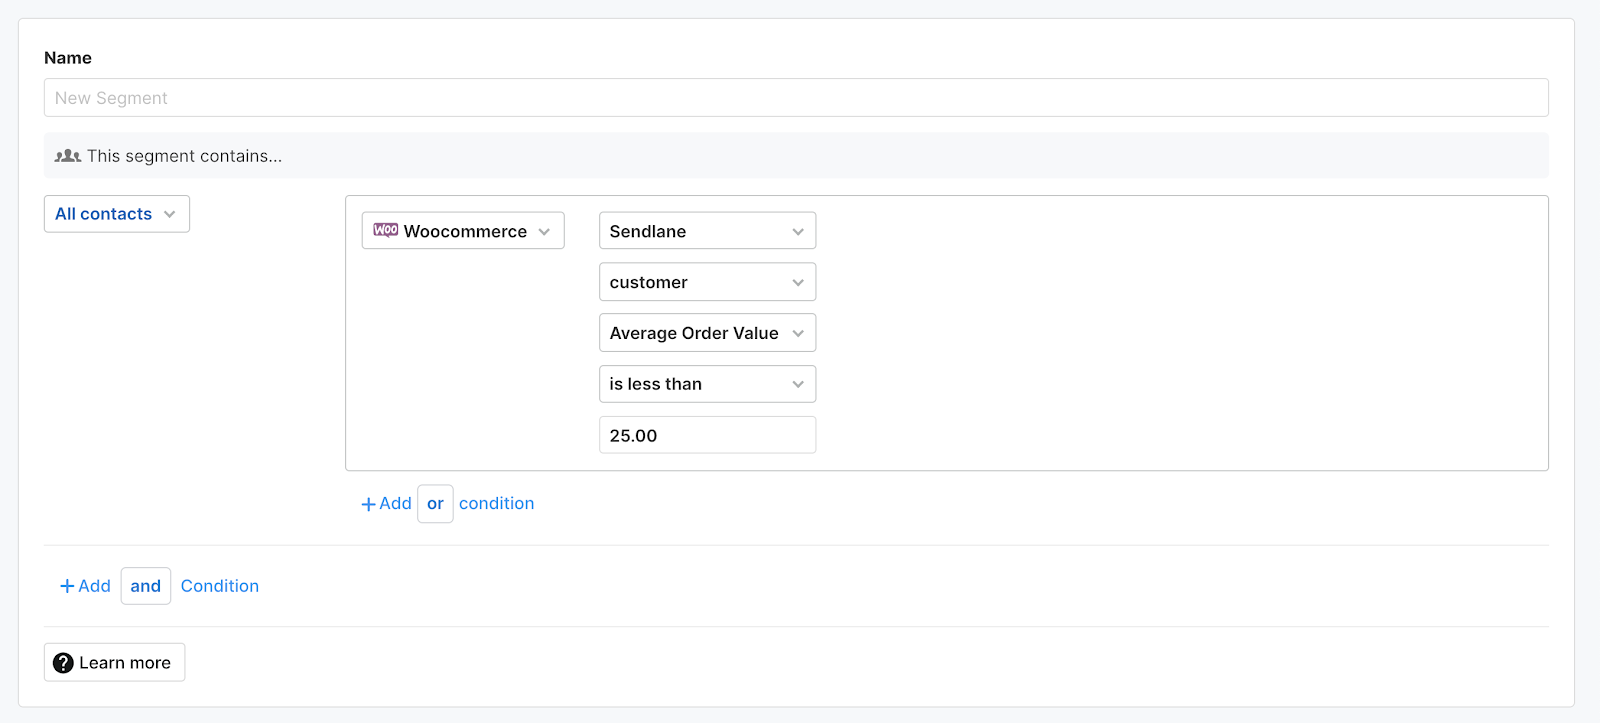Open the Average Order Value dropdown

(x=706, y=333)
